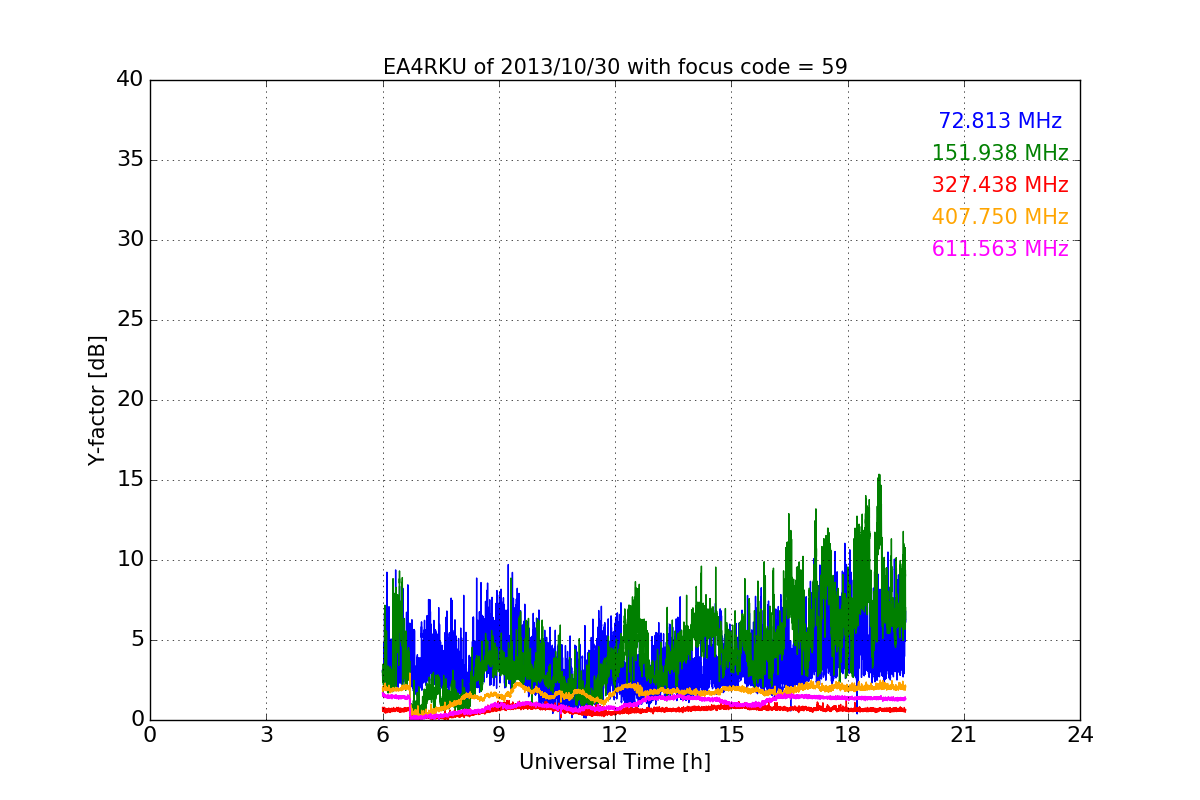Click x-axis tick label 24

pyautogui.click(x=1080, y=734)
